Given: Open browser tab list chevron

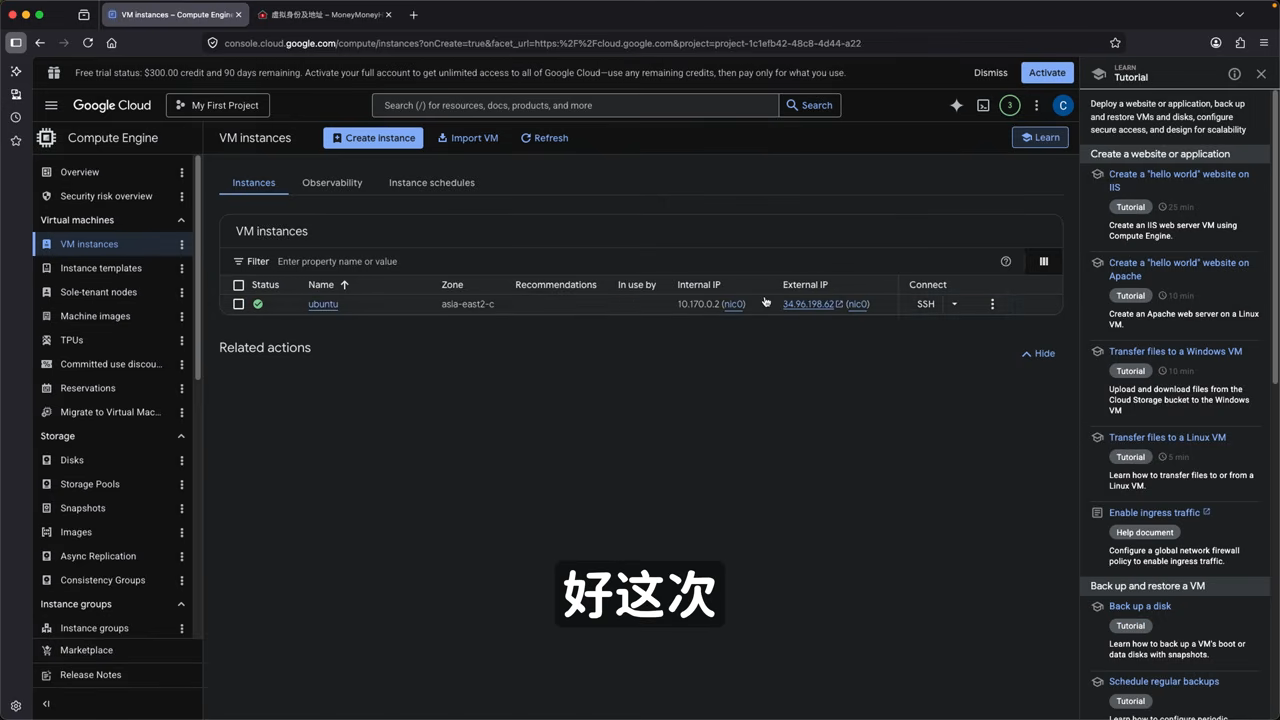Looking at the screenshot, I should click(1240, 15).
